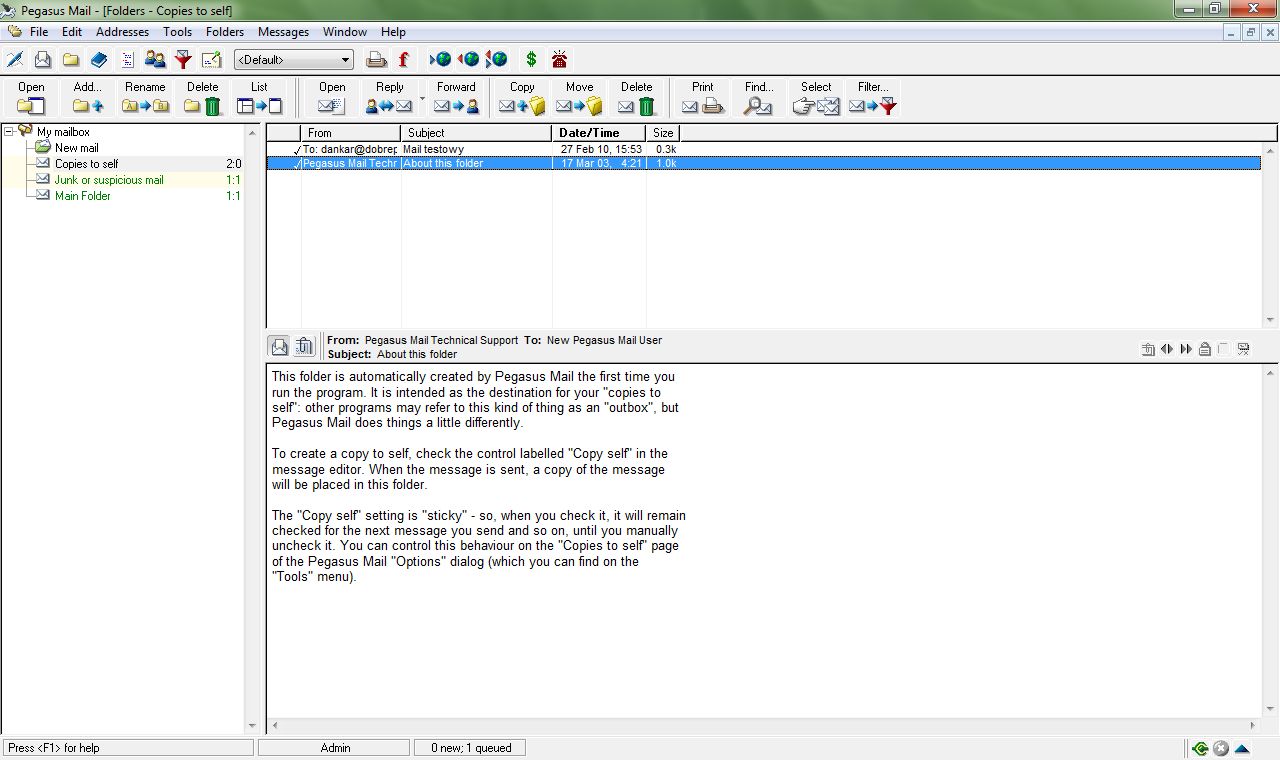Click the printer icon in top toolbar
This screenshot has width=1280, height=760.
tap(376, 60)
